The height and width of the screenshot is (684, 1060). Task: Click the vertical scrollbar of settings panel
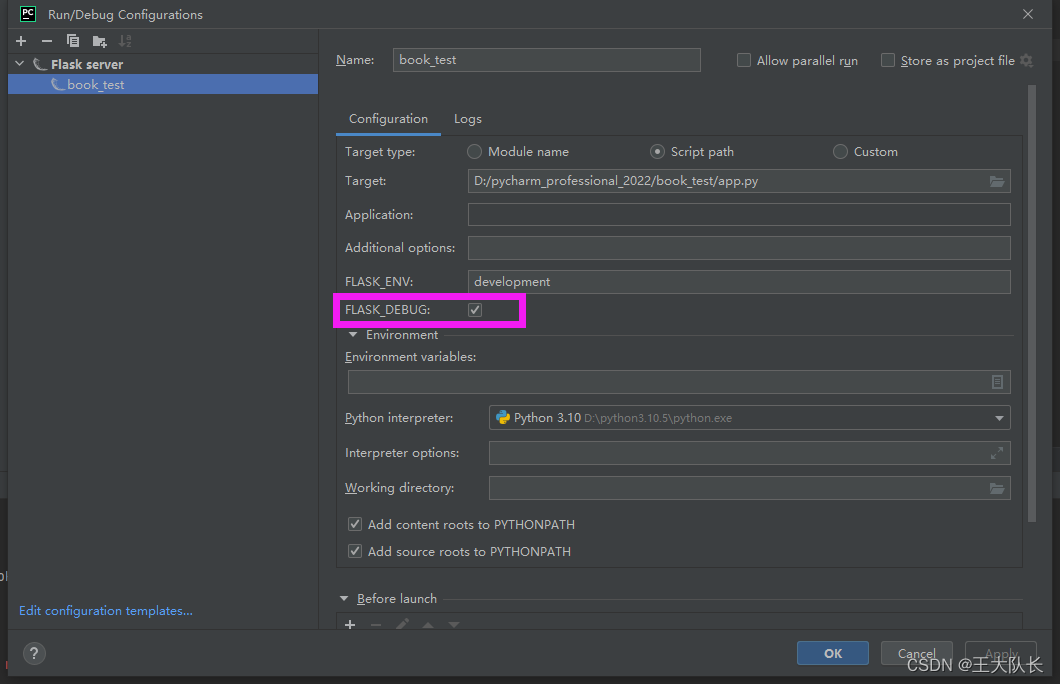(x=1032, y=303)
